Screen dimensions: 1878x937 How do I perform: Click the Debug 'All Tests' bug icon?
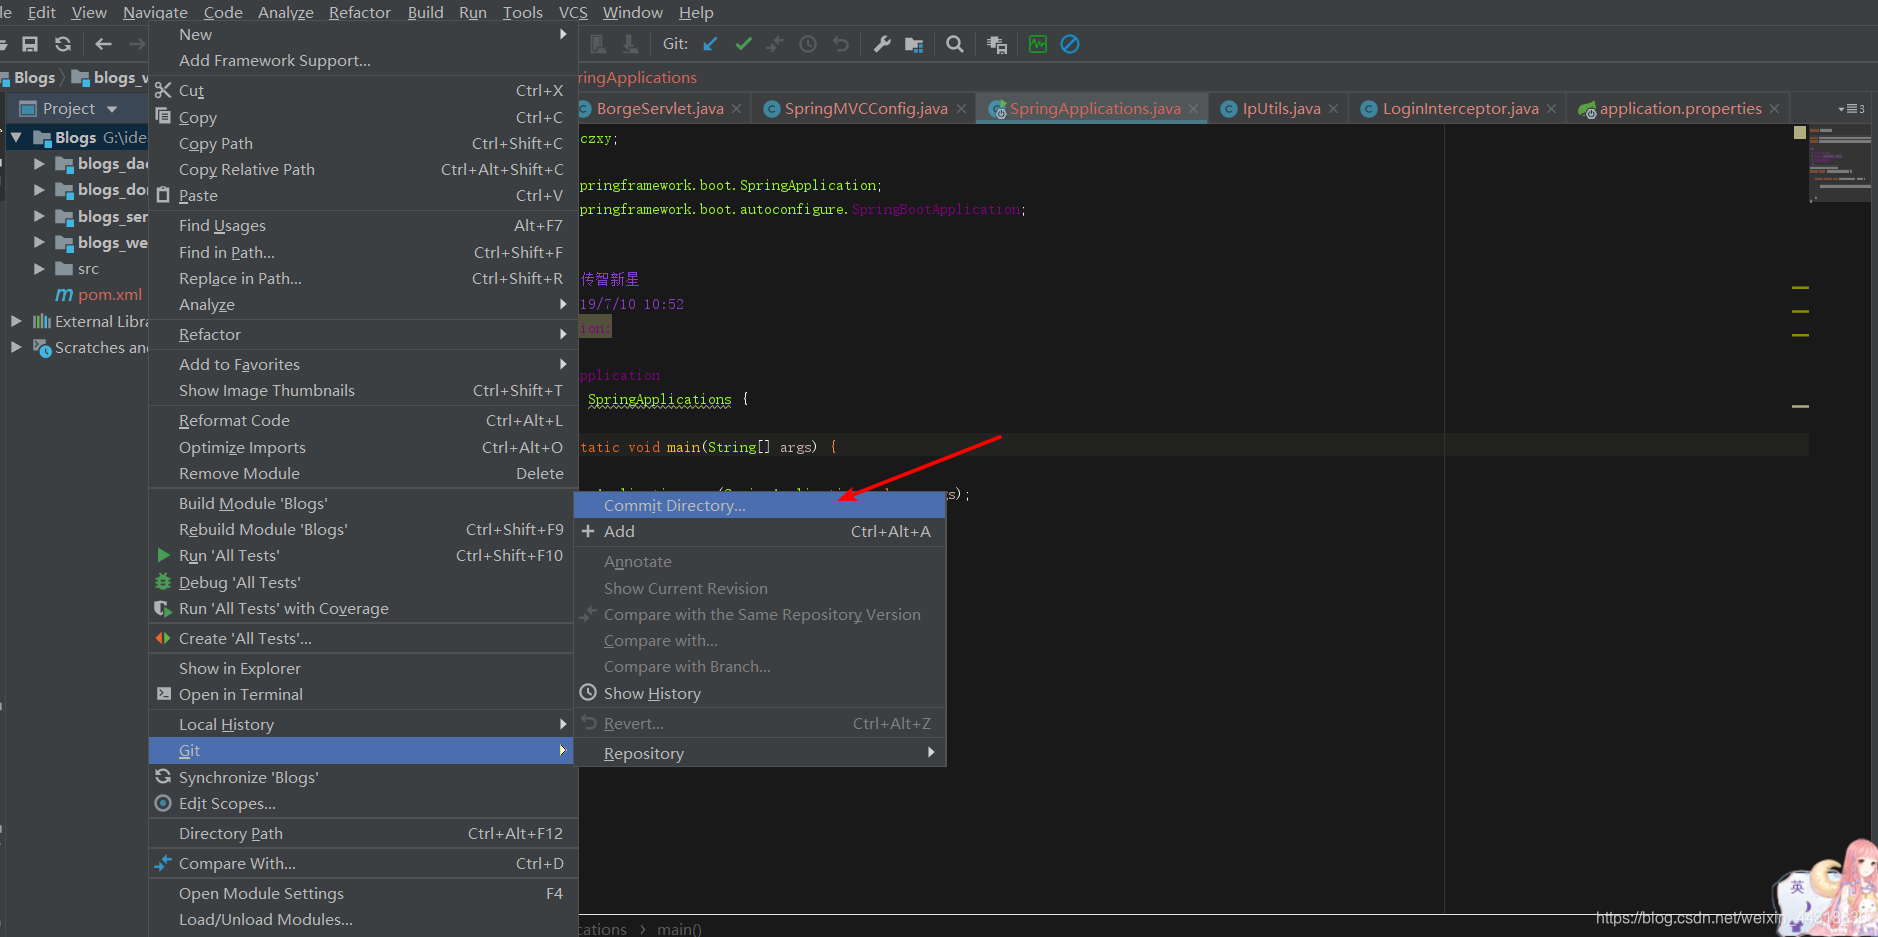click(x=163, y=582)
